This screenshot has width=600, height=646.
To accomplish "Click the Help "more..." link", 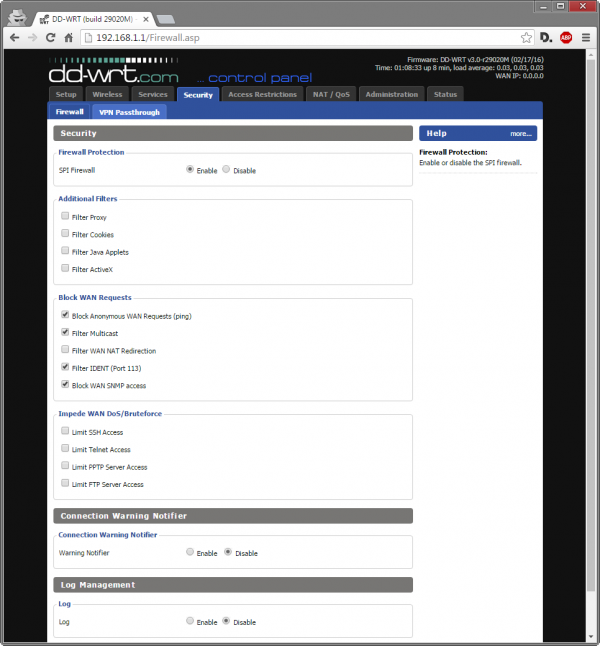I will (520, 133).
